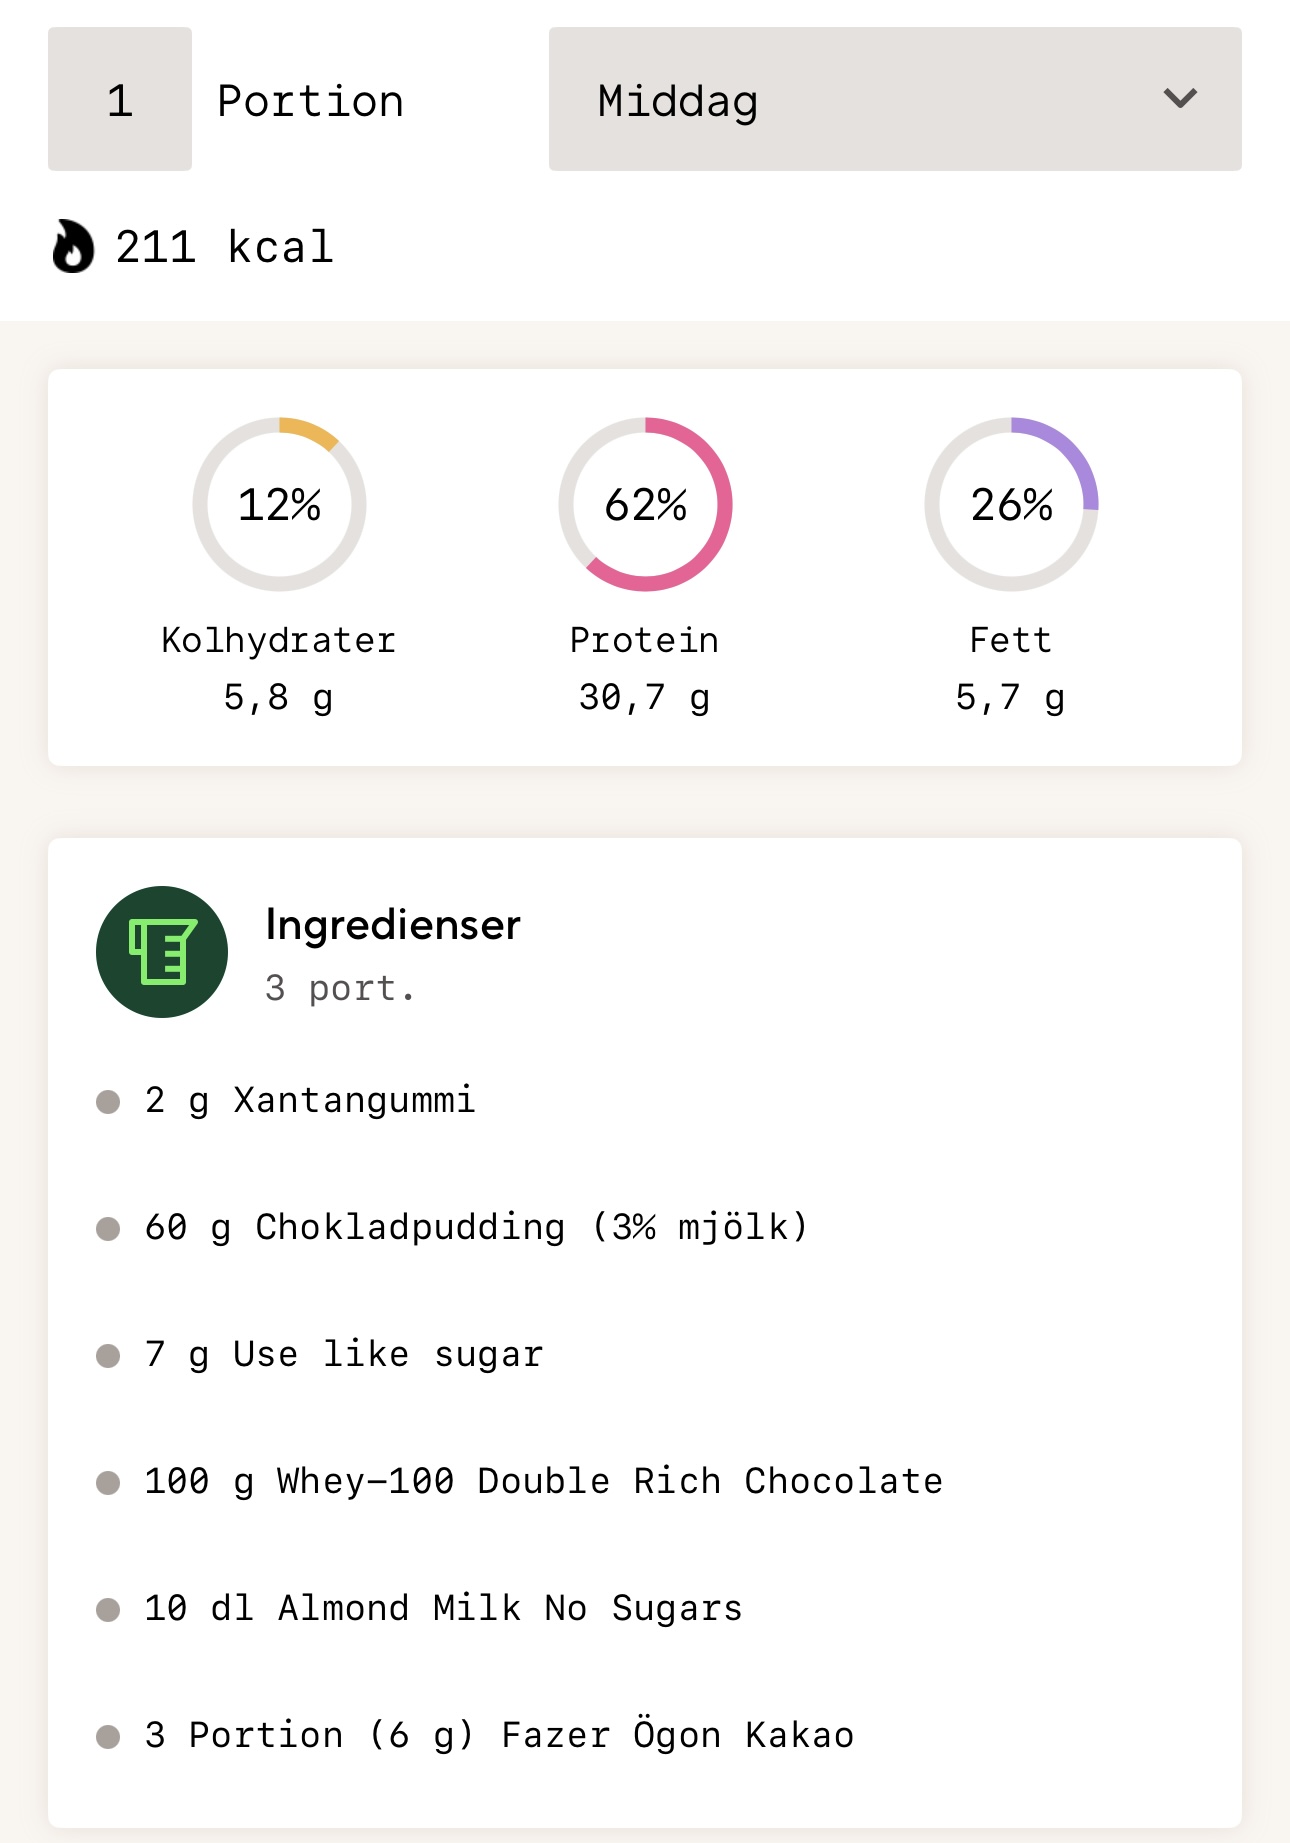Edit the portion quantity field

pos(120,99)
